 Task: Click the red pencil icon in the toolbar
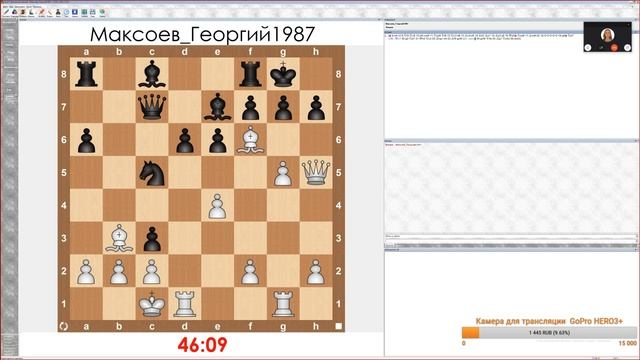[x=42, y=12]
